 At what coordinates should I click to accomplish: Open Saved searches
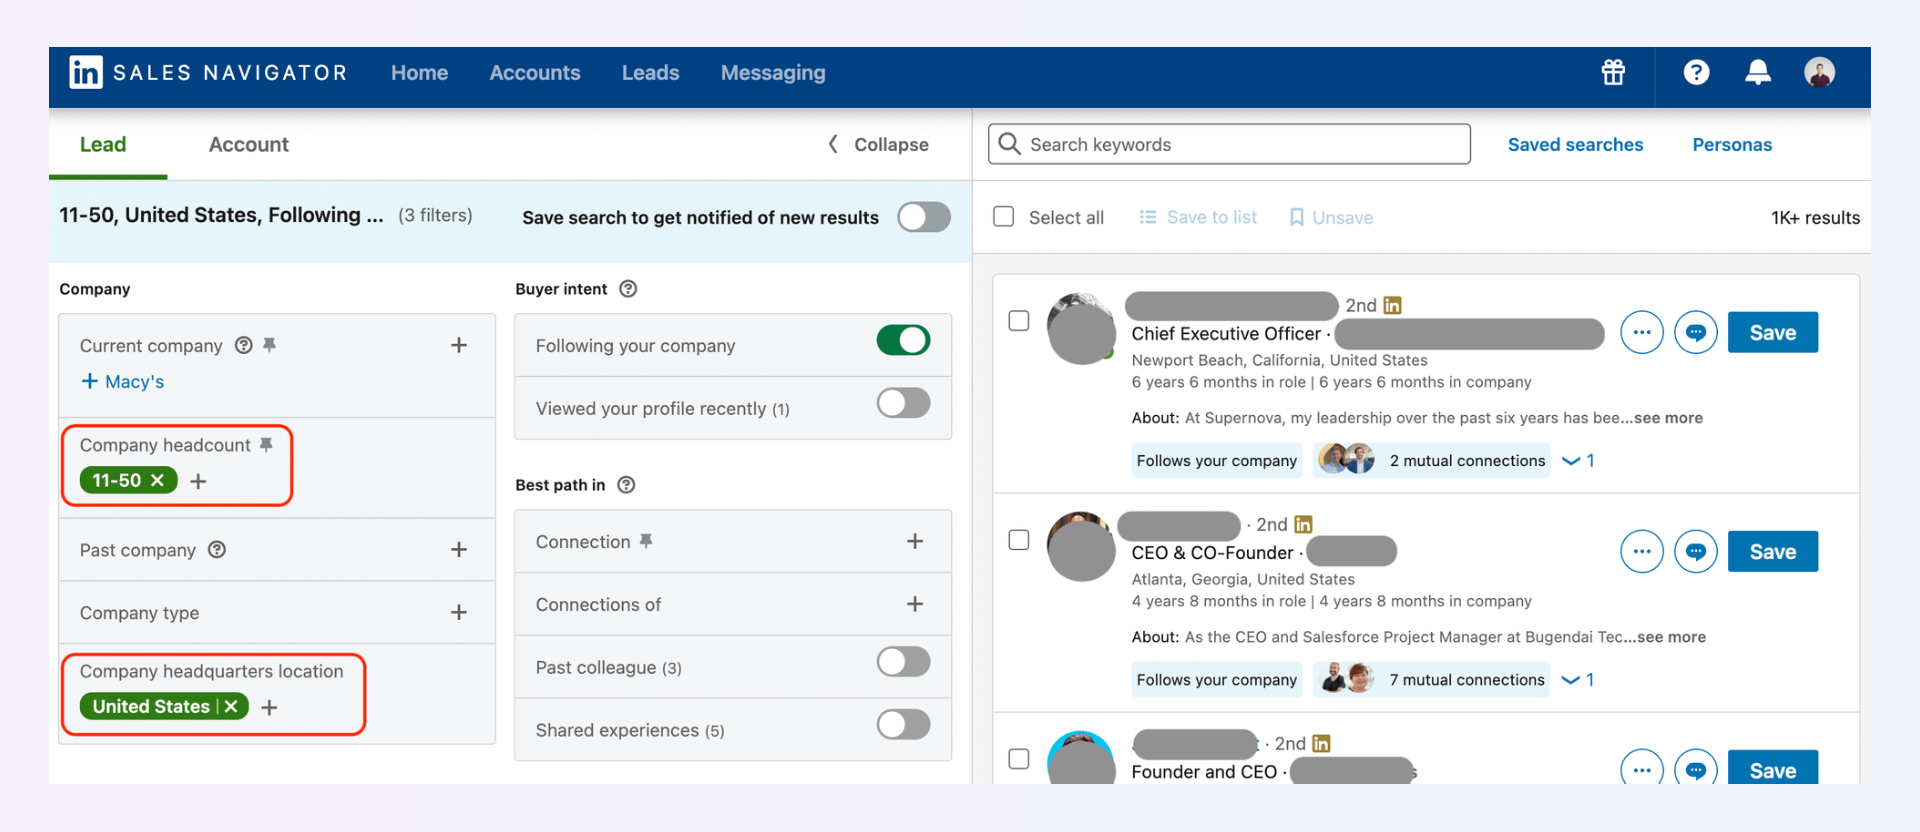tap(1575, 145)
